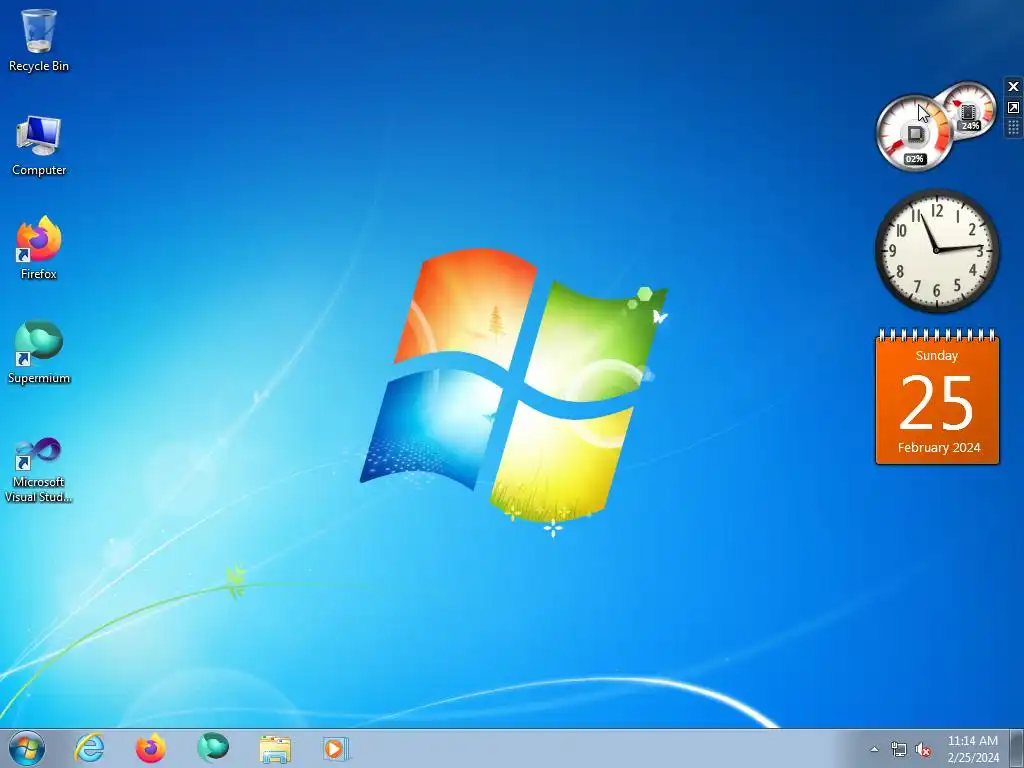Toggle larger size of CPU Meter gadget
Screen dimensions: 1024x768
[x=1014, y=108]
